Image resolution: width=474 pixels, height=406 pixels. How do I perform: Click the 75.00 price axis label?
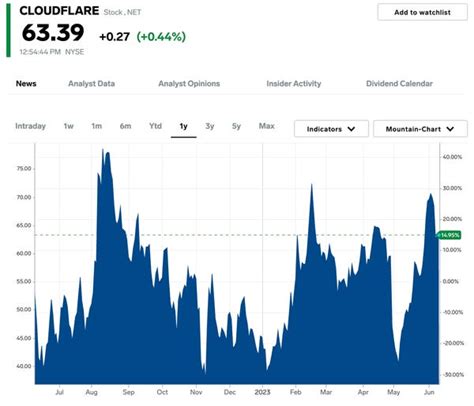pos(24,169)
